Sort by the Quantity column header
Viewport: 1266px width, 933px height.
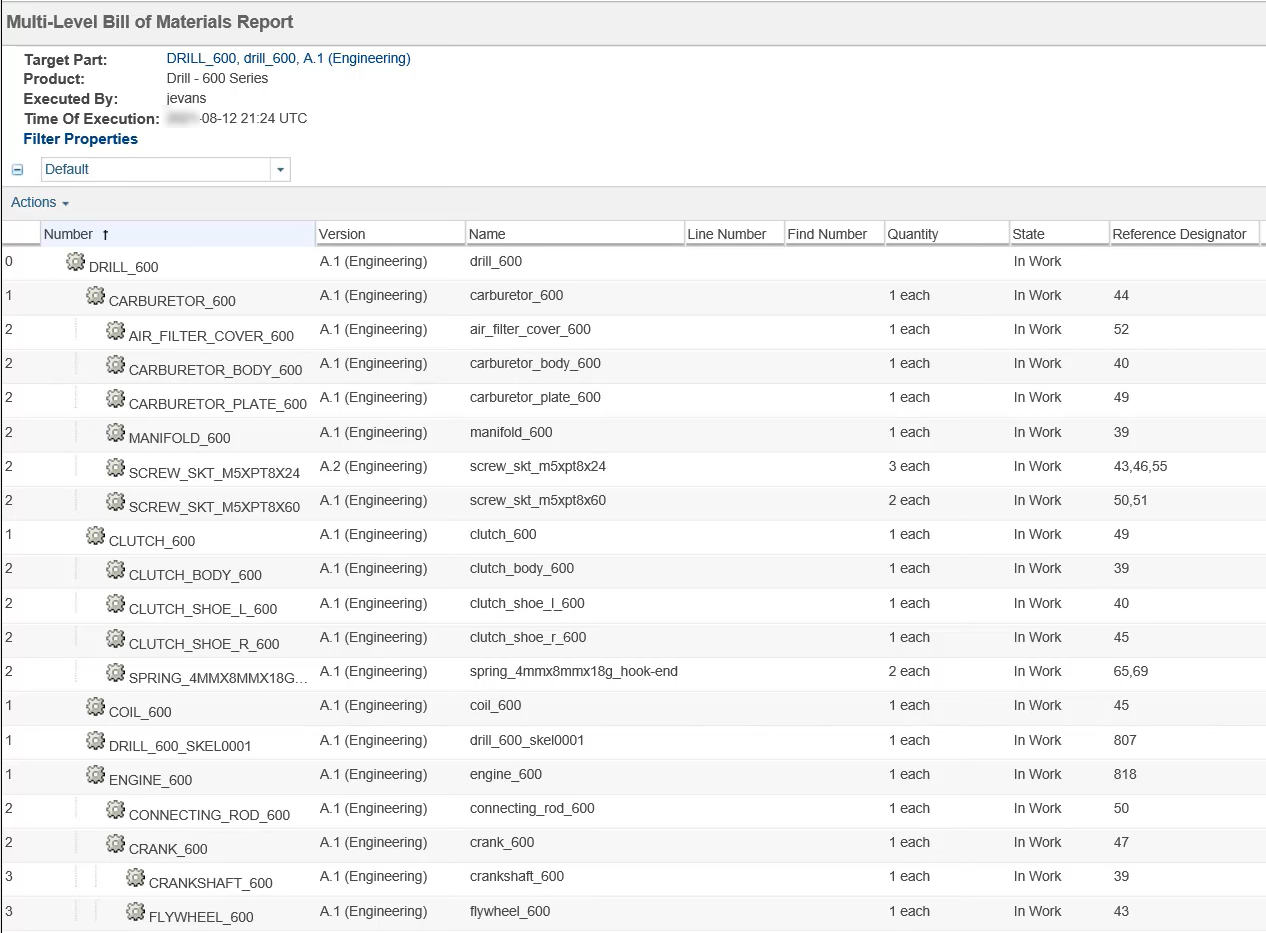947,234
